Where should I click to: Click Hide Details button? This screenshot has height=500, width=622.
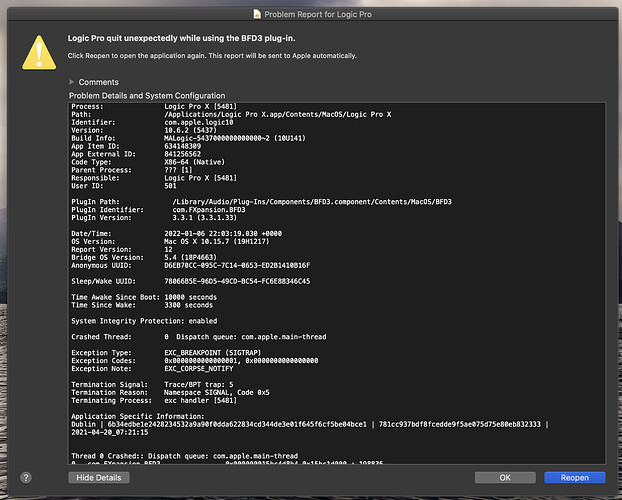99,477
